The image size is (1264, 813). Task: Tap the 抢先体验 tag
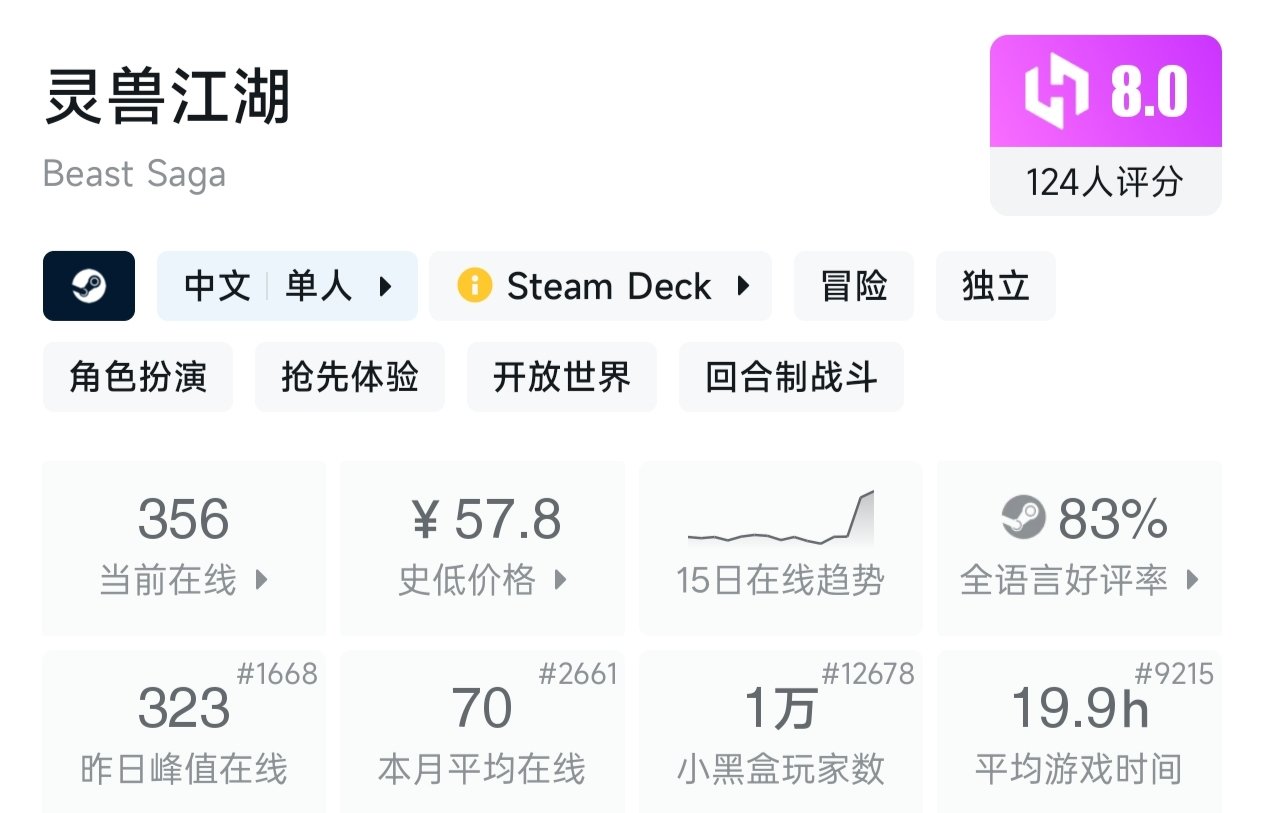coord(350,377)
